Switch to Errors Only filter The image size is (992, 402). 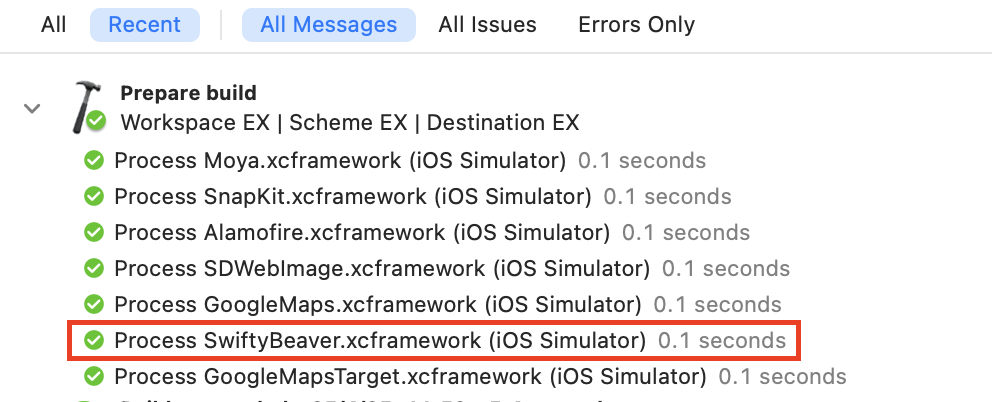(636, 25)
